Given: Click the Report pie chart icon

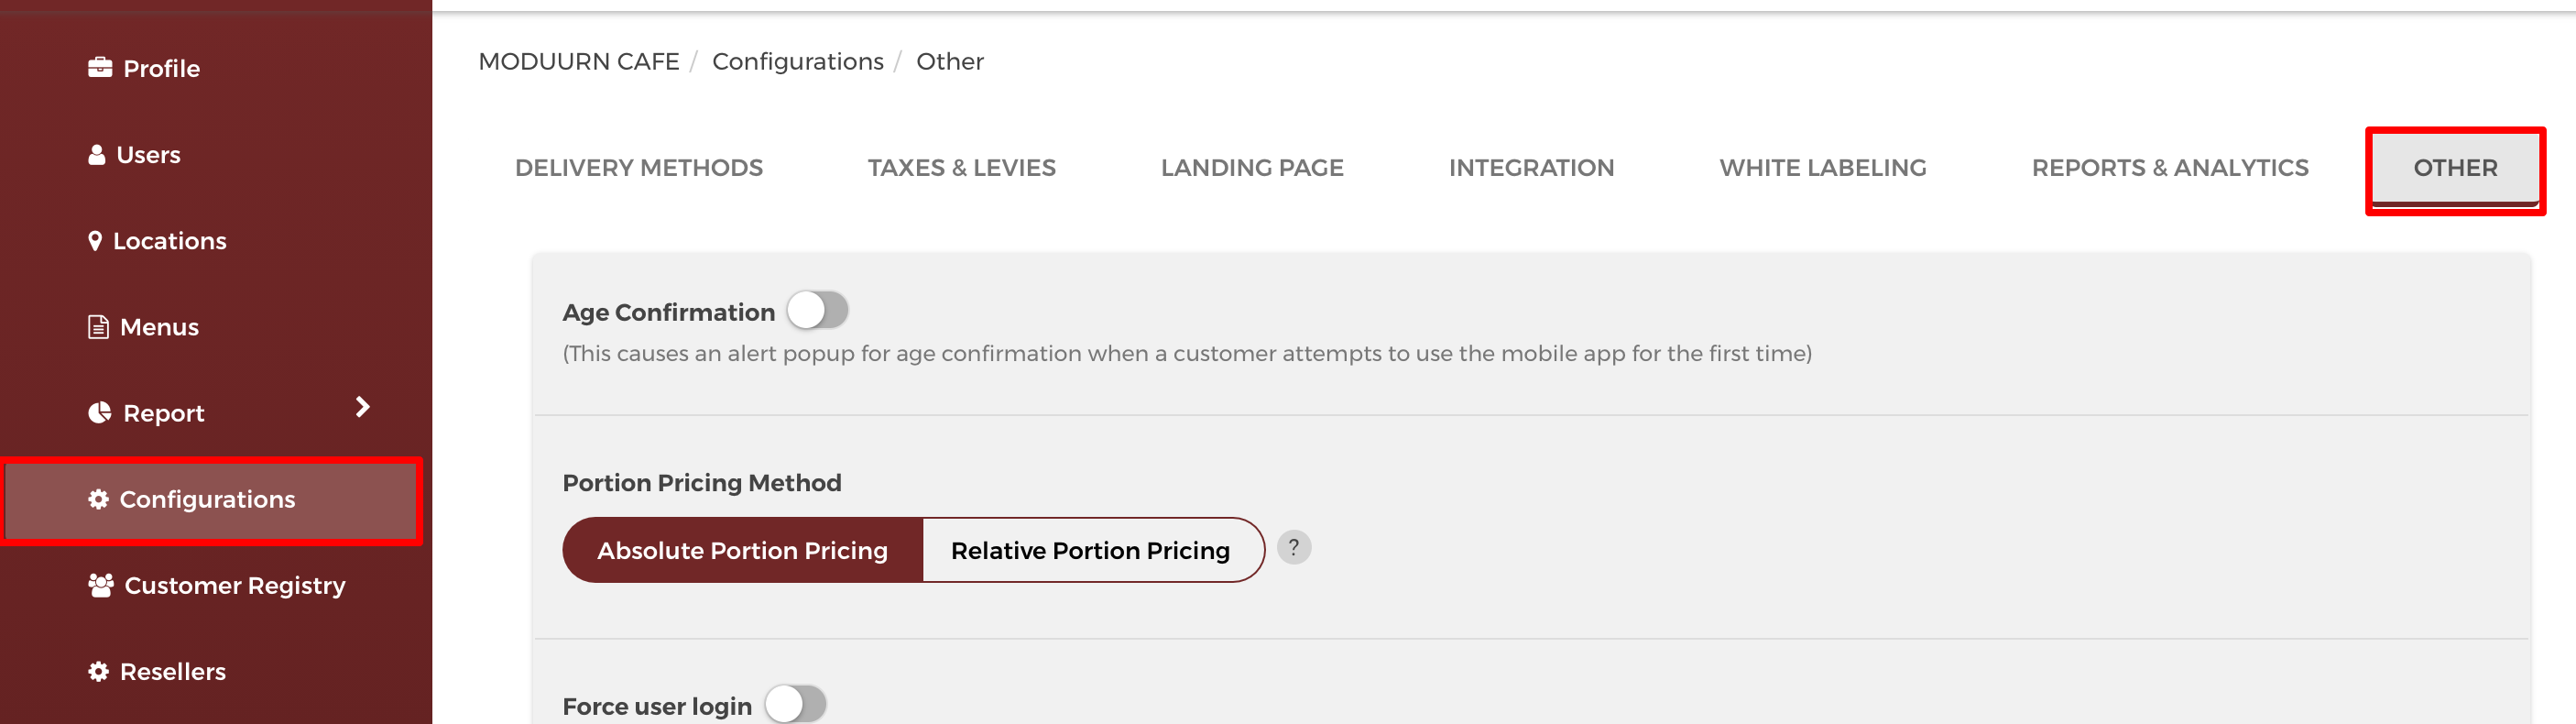Looking at the screenshot, I should point(100,413).
